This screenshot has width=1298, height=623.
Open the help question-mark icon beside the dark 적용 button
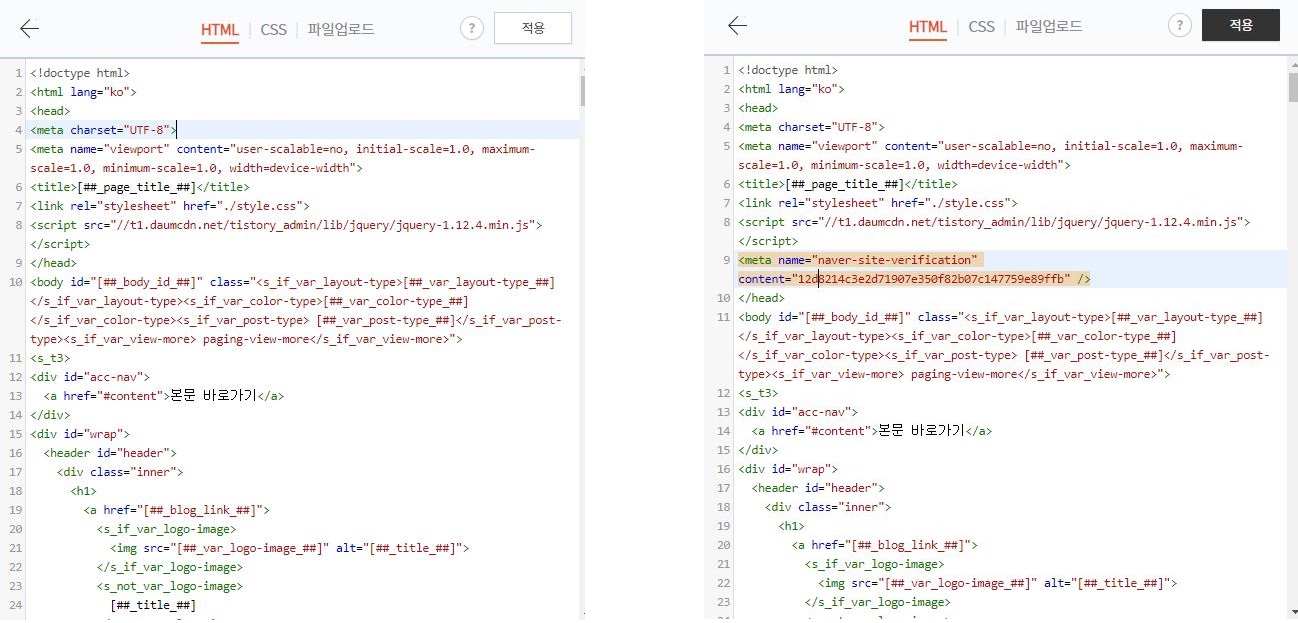[x=1180, y=26]
